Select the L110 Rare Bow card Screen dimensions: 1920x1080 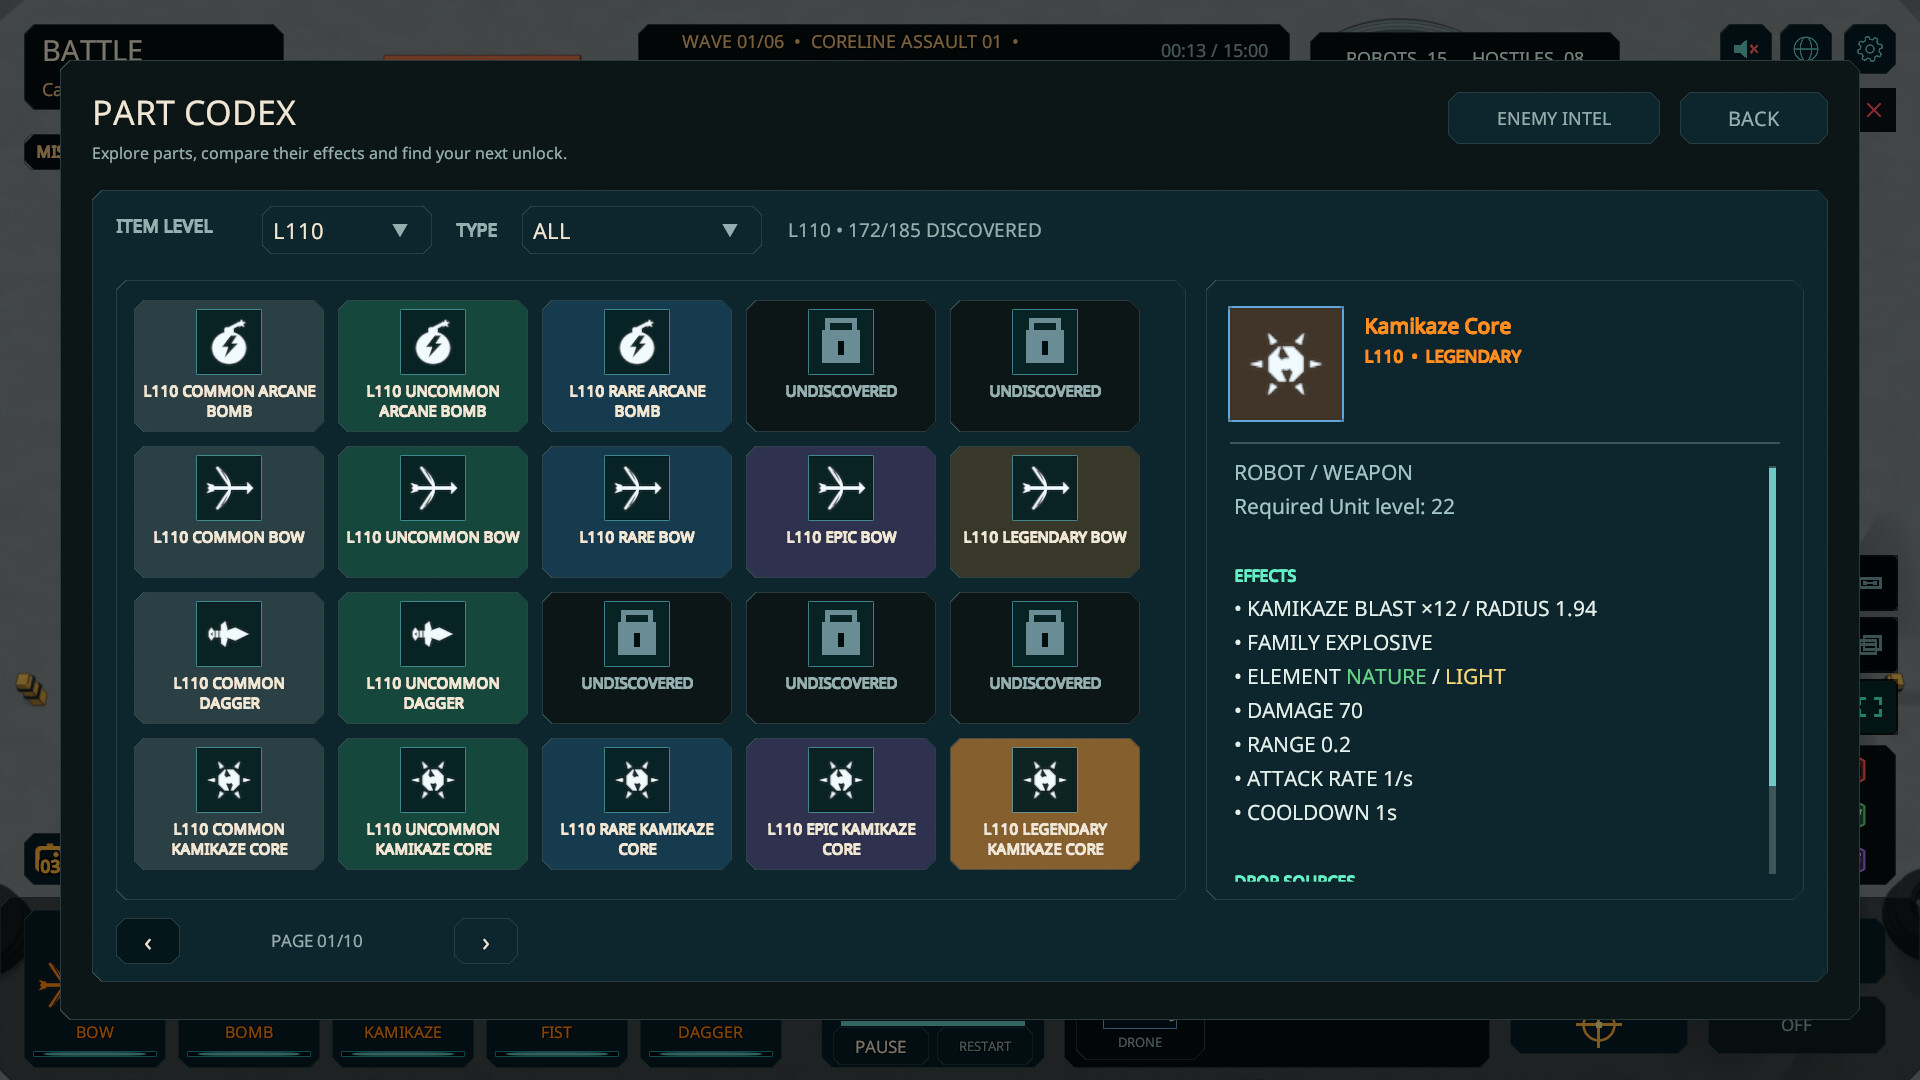(x=637, y=512)
